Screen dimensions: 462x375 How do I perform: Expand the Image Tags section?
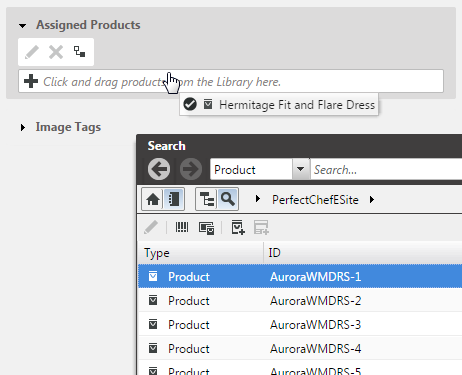pos(23,127)
